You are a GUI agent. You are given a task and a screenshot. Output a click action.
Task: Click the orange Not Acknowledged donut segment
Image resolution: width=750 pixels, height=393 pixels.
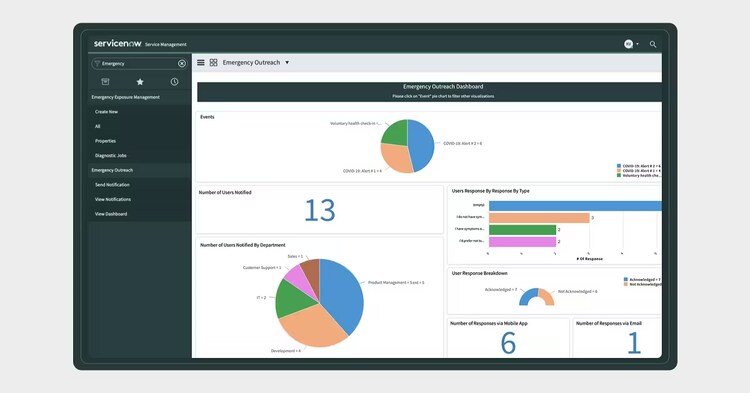pyautogui.click(x=547, y=296)
